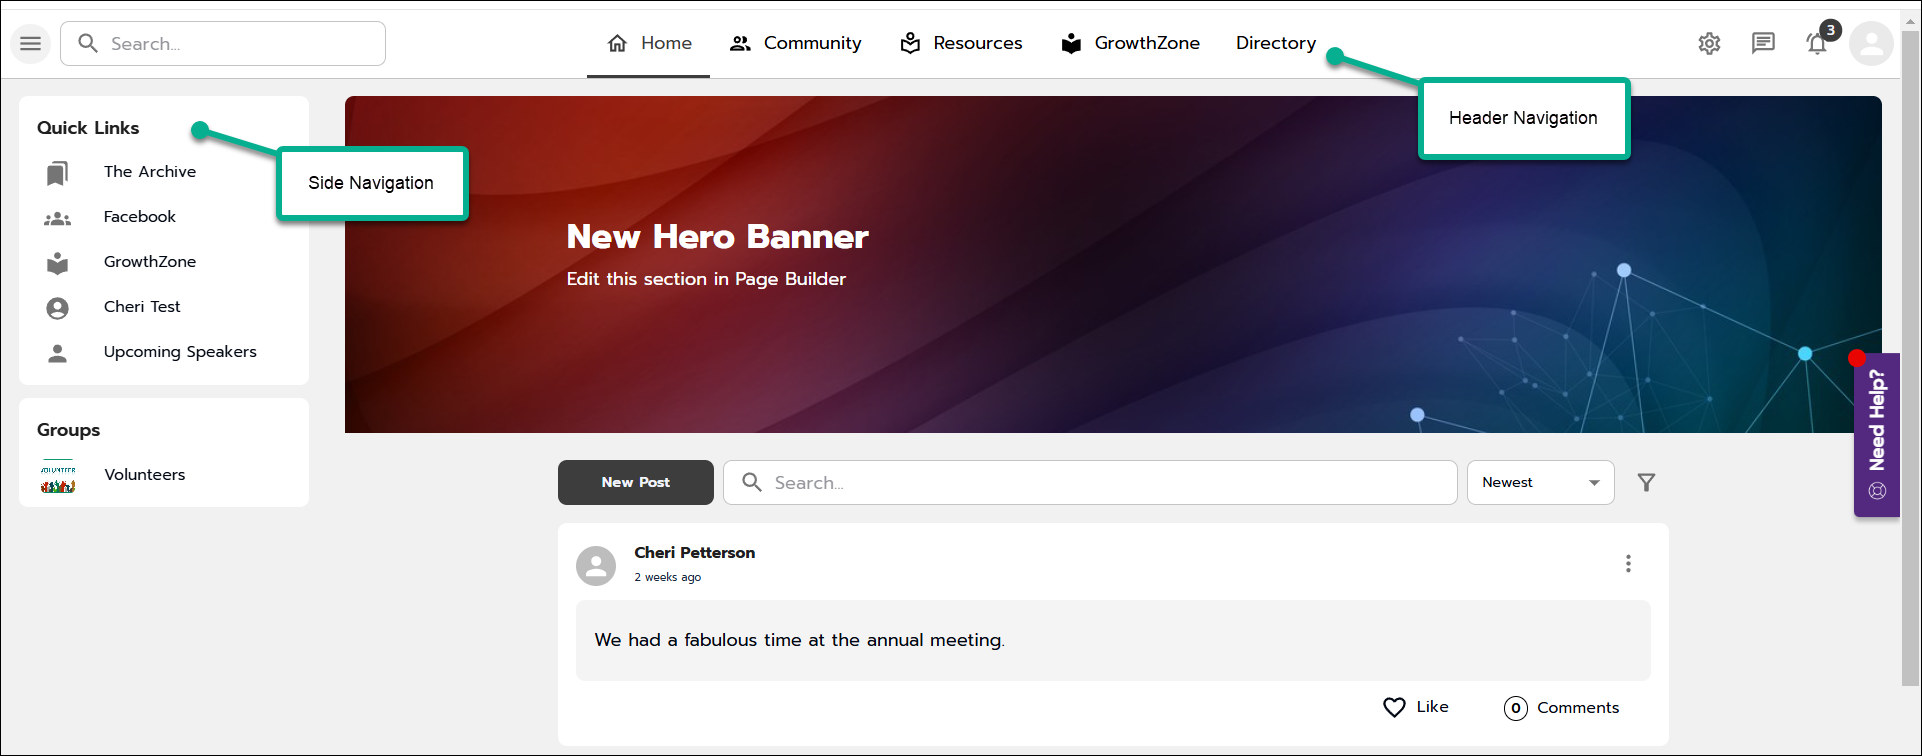This screenshot has height=756, width=1922.
Task: Open the post's three-dot options menu
Action: pyautogui.click(x=1628, y=564)
